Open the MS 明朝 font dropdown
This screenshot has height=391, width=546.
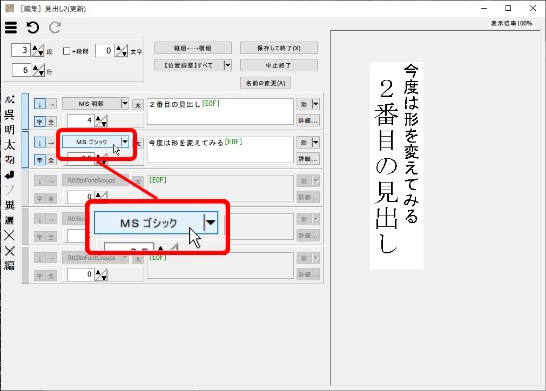pos(125,103)
